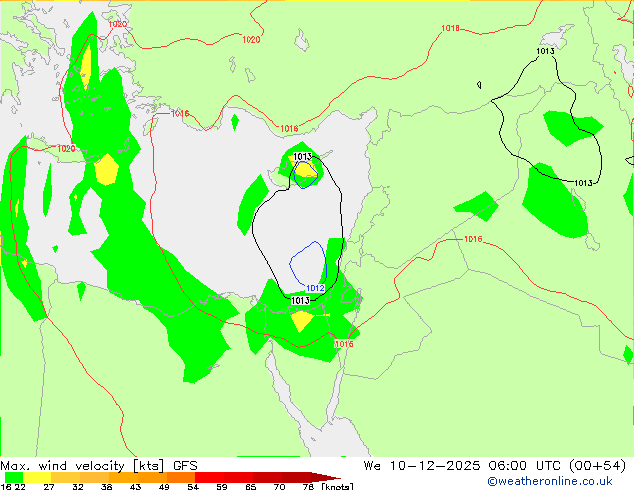Click the yellow legend color segment
634x490 pixels.
[x=37, y=477]
